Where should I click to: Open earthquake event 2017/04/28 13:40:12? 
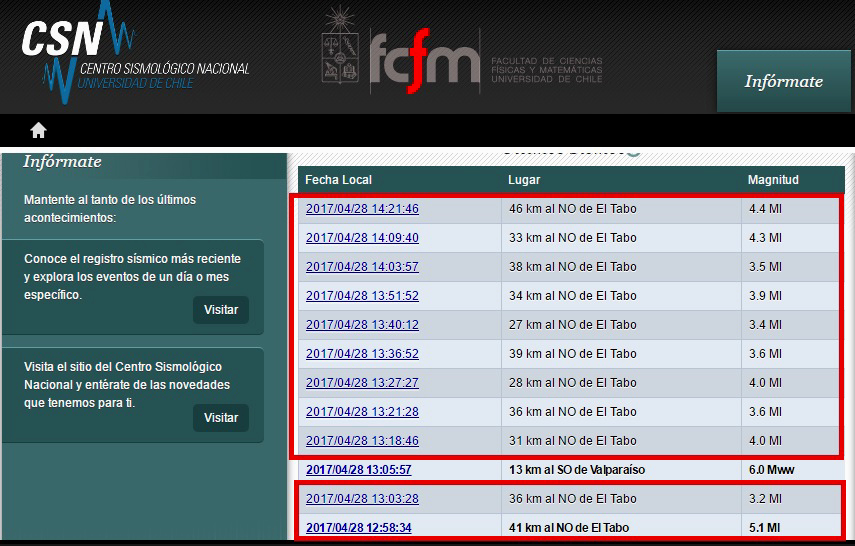point(362,325)
